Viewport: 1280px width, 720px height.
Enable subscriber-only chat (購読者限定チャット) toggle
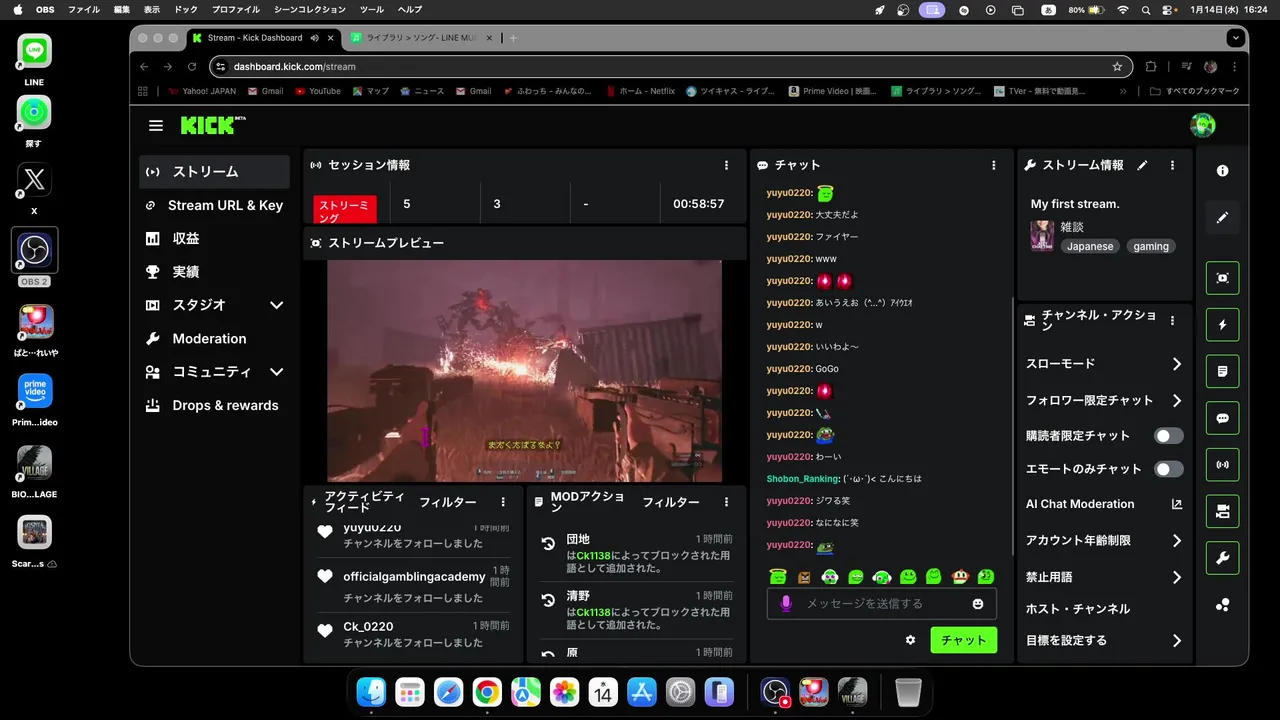1169,436
